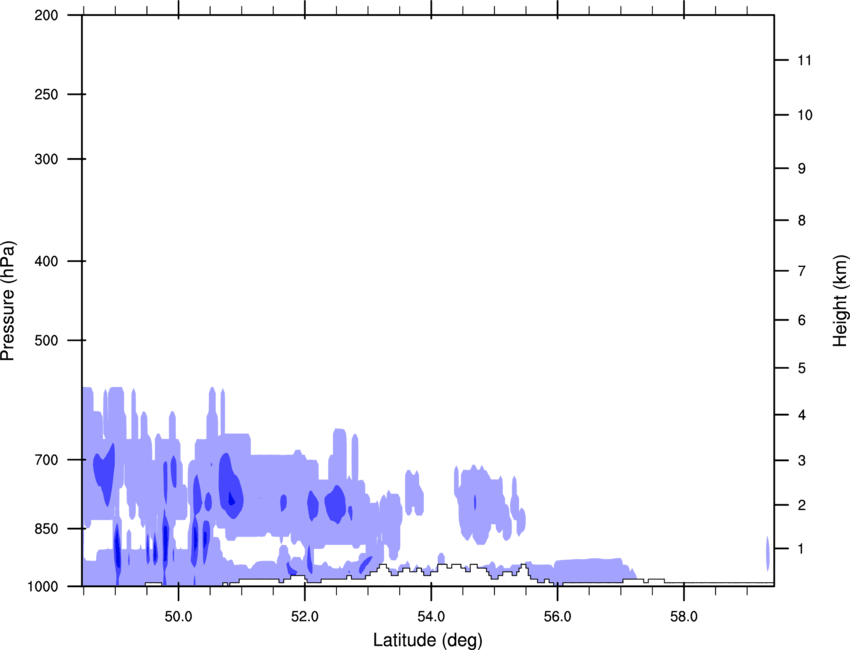This screenshot has height=650, width=850.
Task: Pick the 9 km height label
Action: point(802,169)
